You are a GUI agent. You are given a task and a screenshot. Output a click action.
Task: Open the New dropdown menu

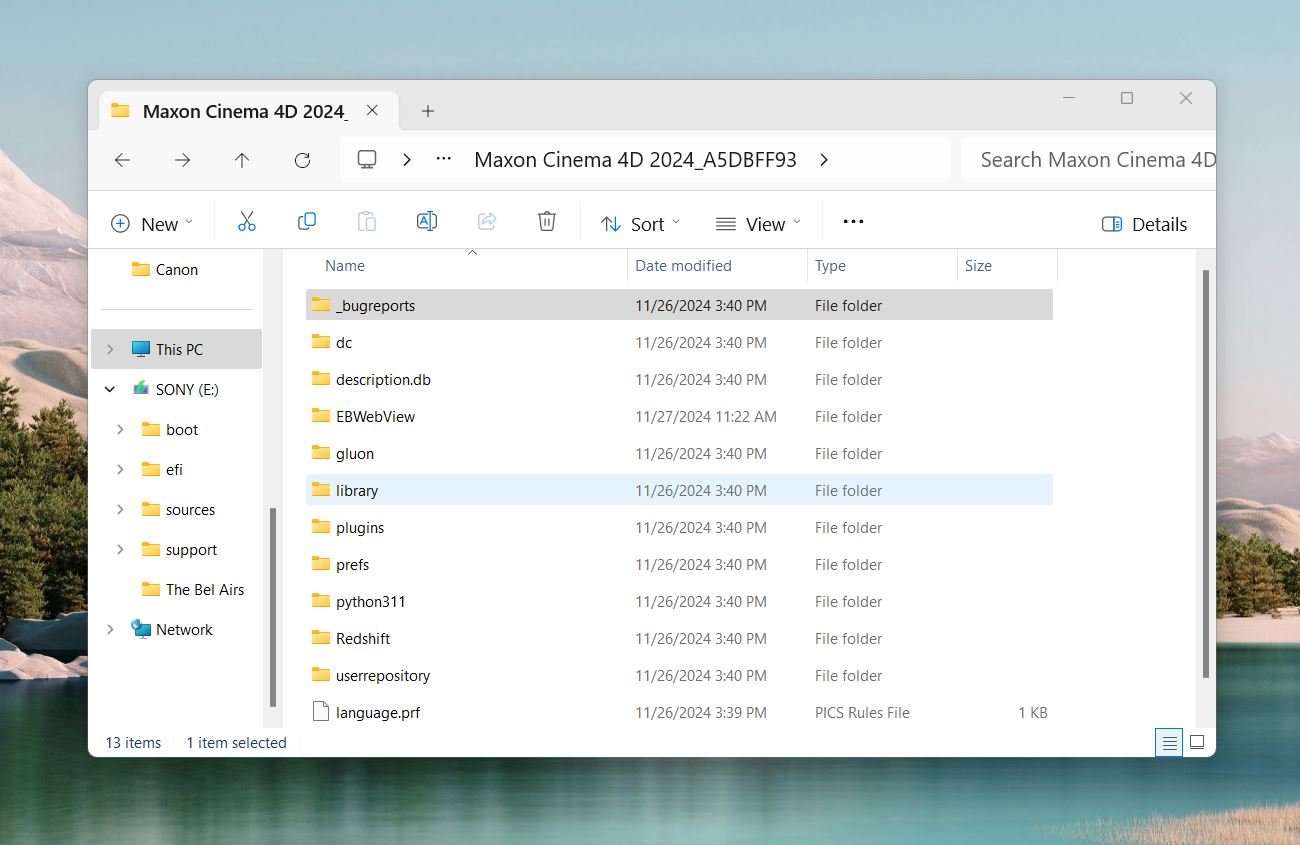[x=152, y=224]
